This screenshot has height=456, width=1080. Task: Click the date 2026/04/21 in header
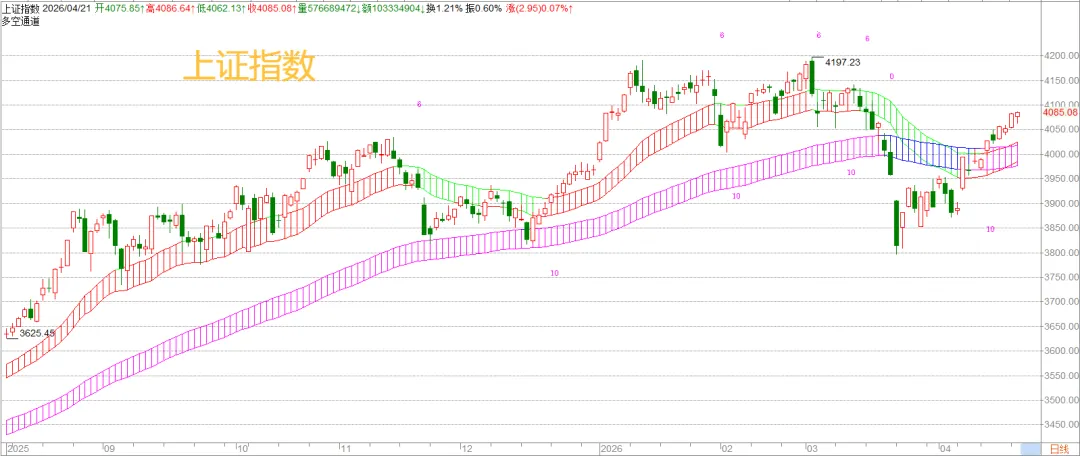click(x=67, y=8)
